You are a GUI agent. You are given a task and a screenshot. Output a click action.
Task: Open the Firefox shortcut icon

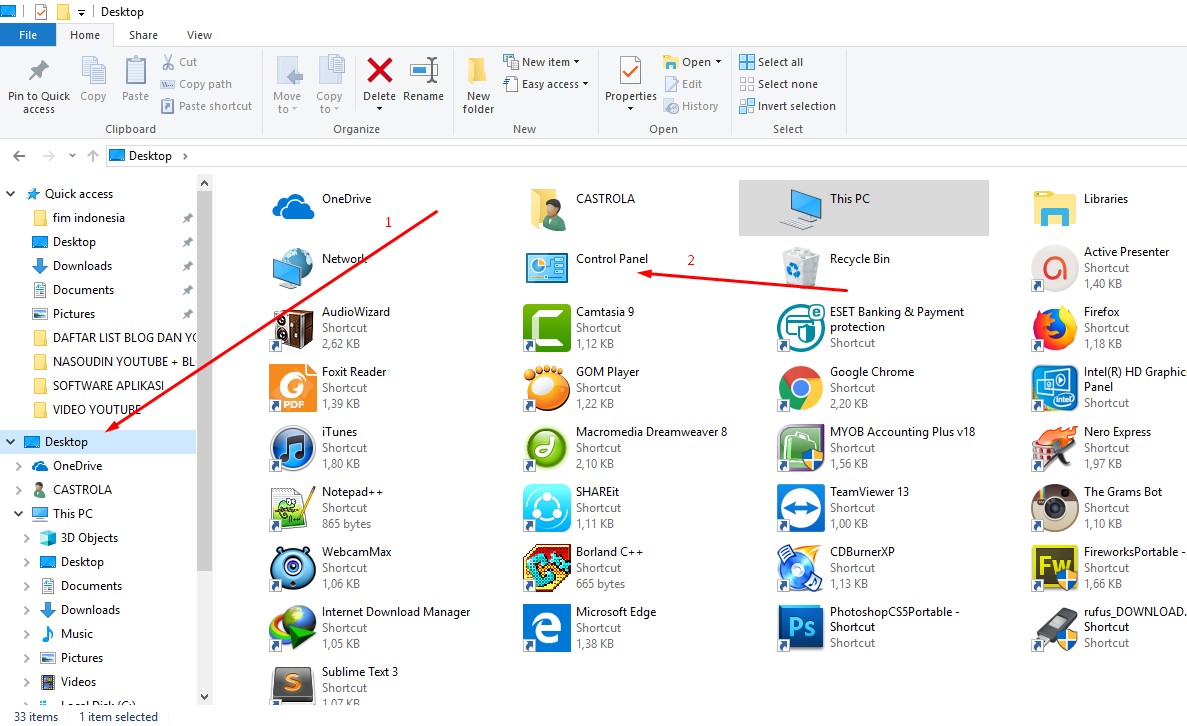pyautogui.click(x=1055, y=328)
